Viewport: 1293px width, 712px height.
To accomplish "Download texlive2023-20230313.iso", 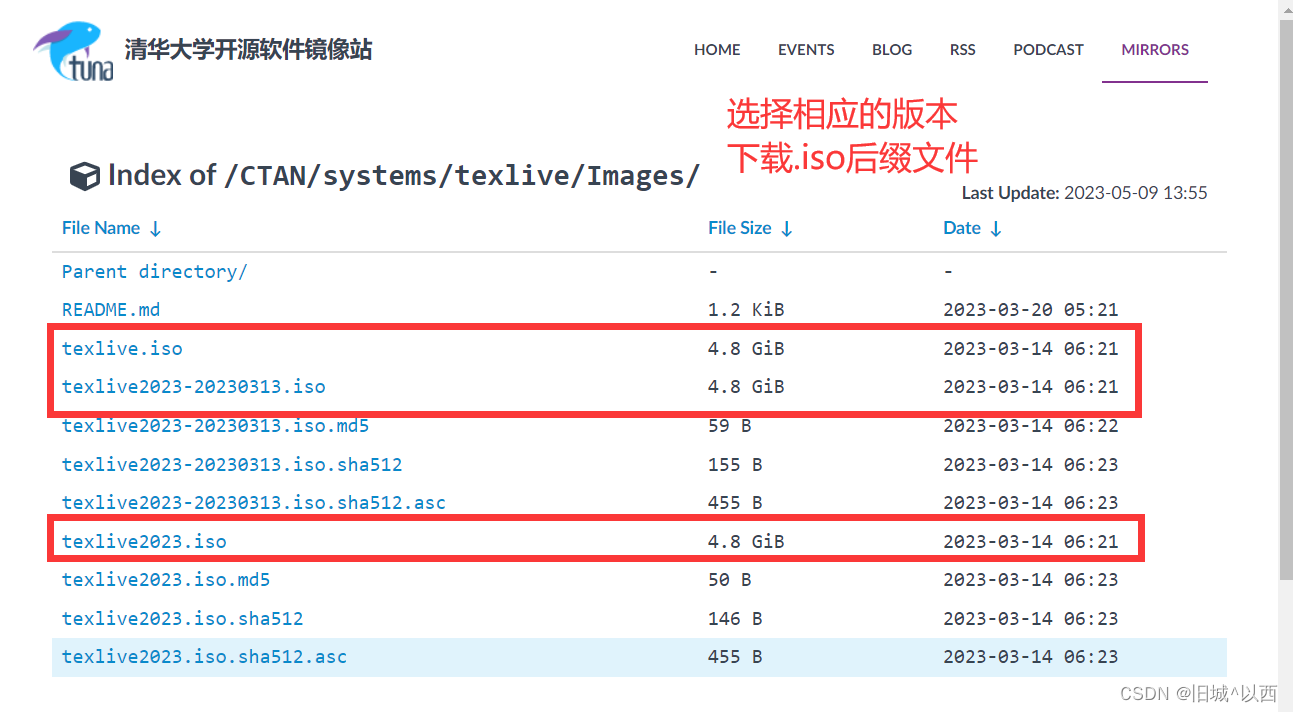I will [194, 386].
